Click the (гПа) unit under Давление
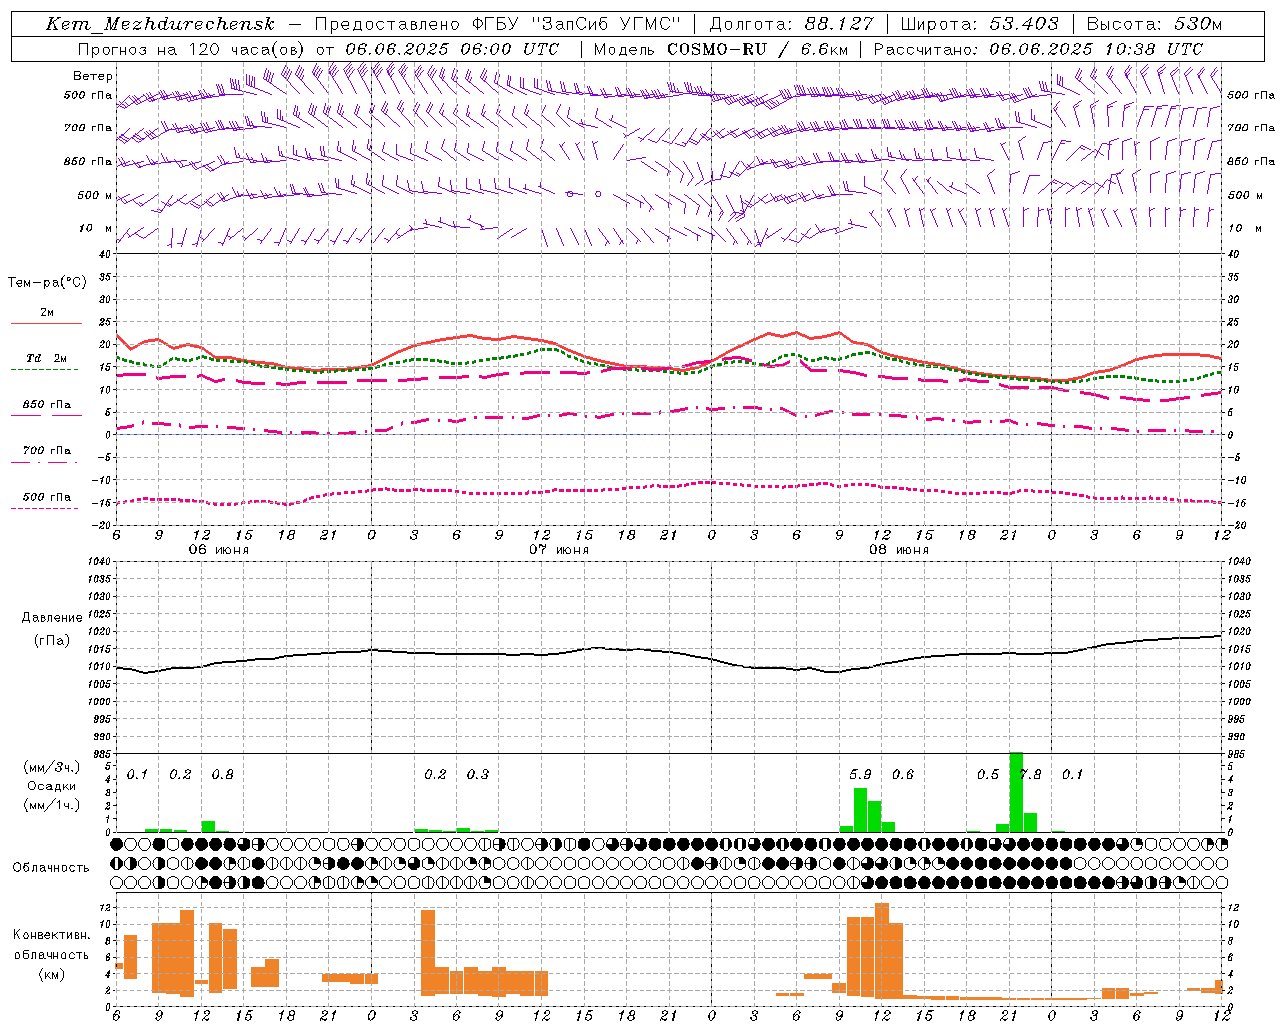1280x1024 pixels. click(x=52, y=640)
